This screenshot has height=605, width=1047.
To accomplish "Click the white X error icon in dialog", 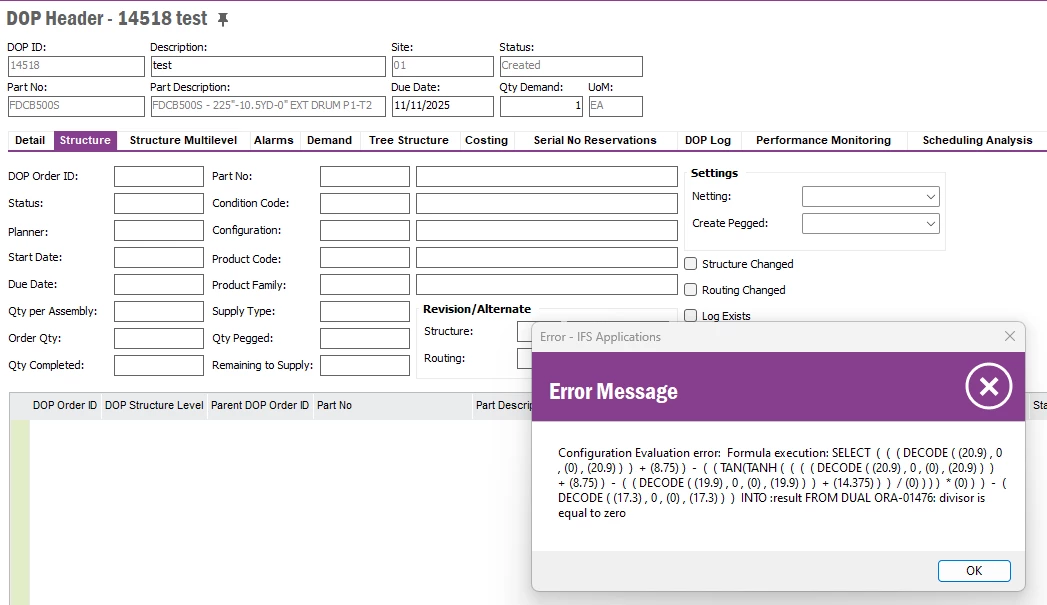I will pos(988,386).
